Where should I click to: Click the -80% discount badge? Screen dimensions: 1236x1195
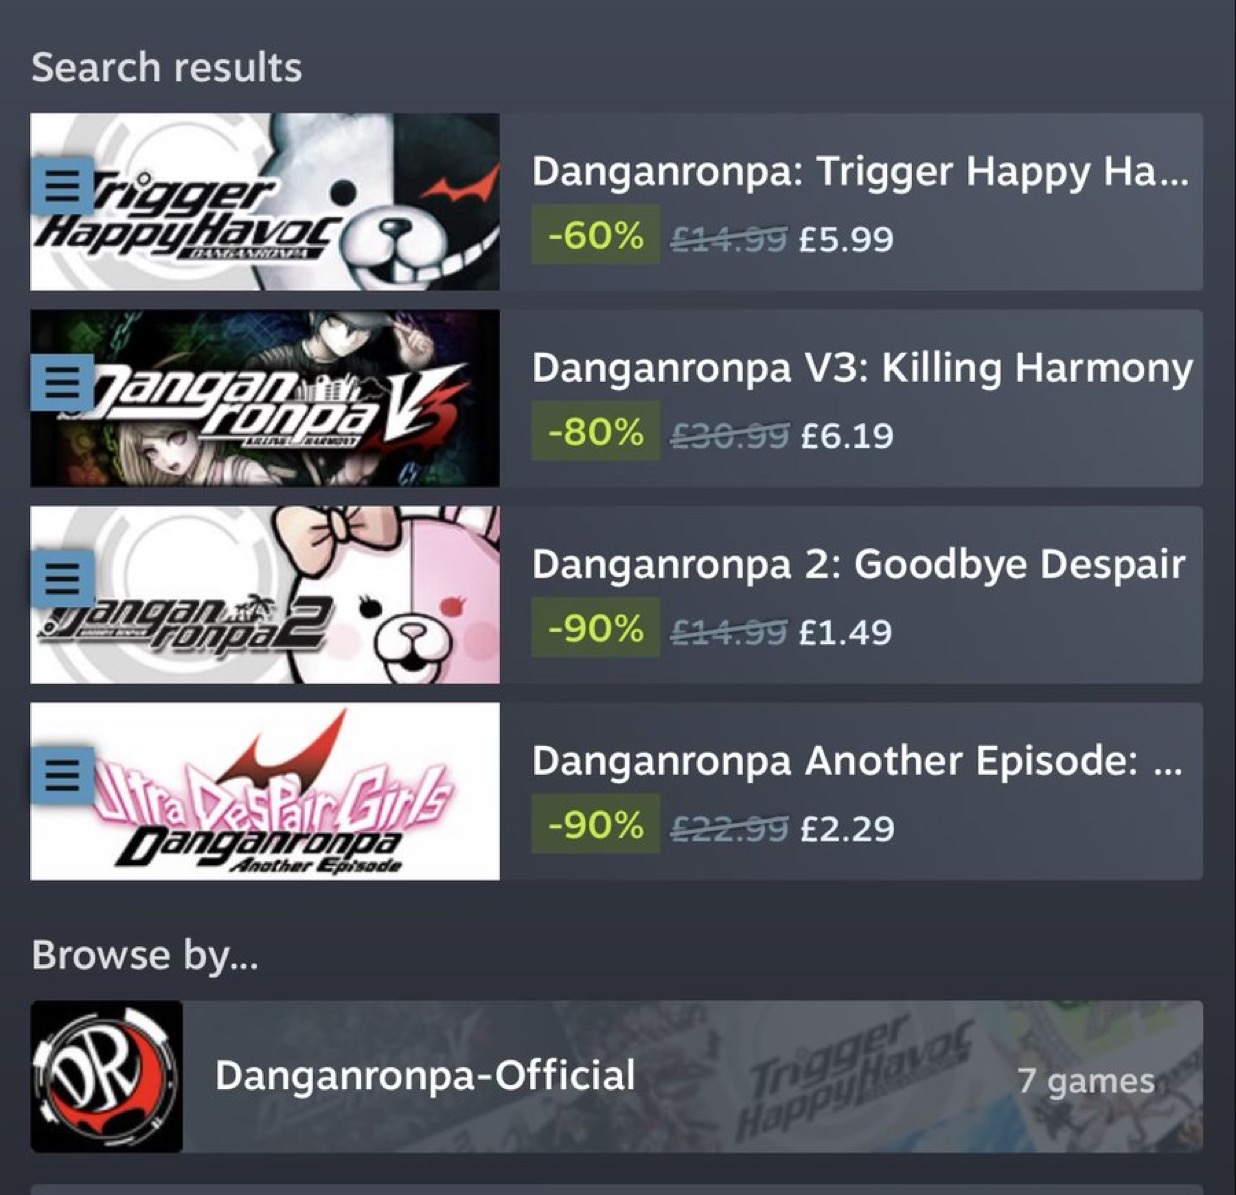pos(595,432)
